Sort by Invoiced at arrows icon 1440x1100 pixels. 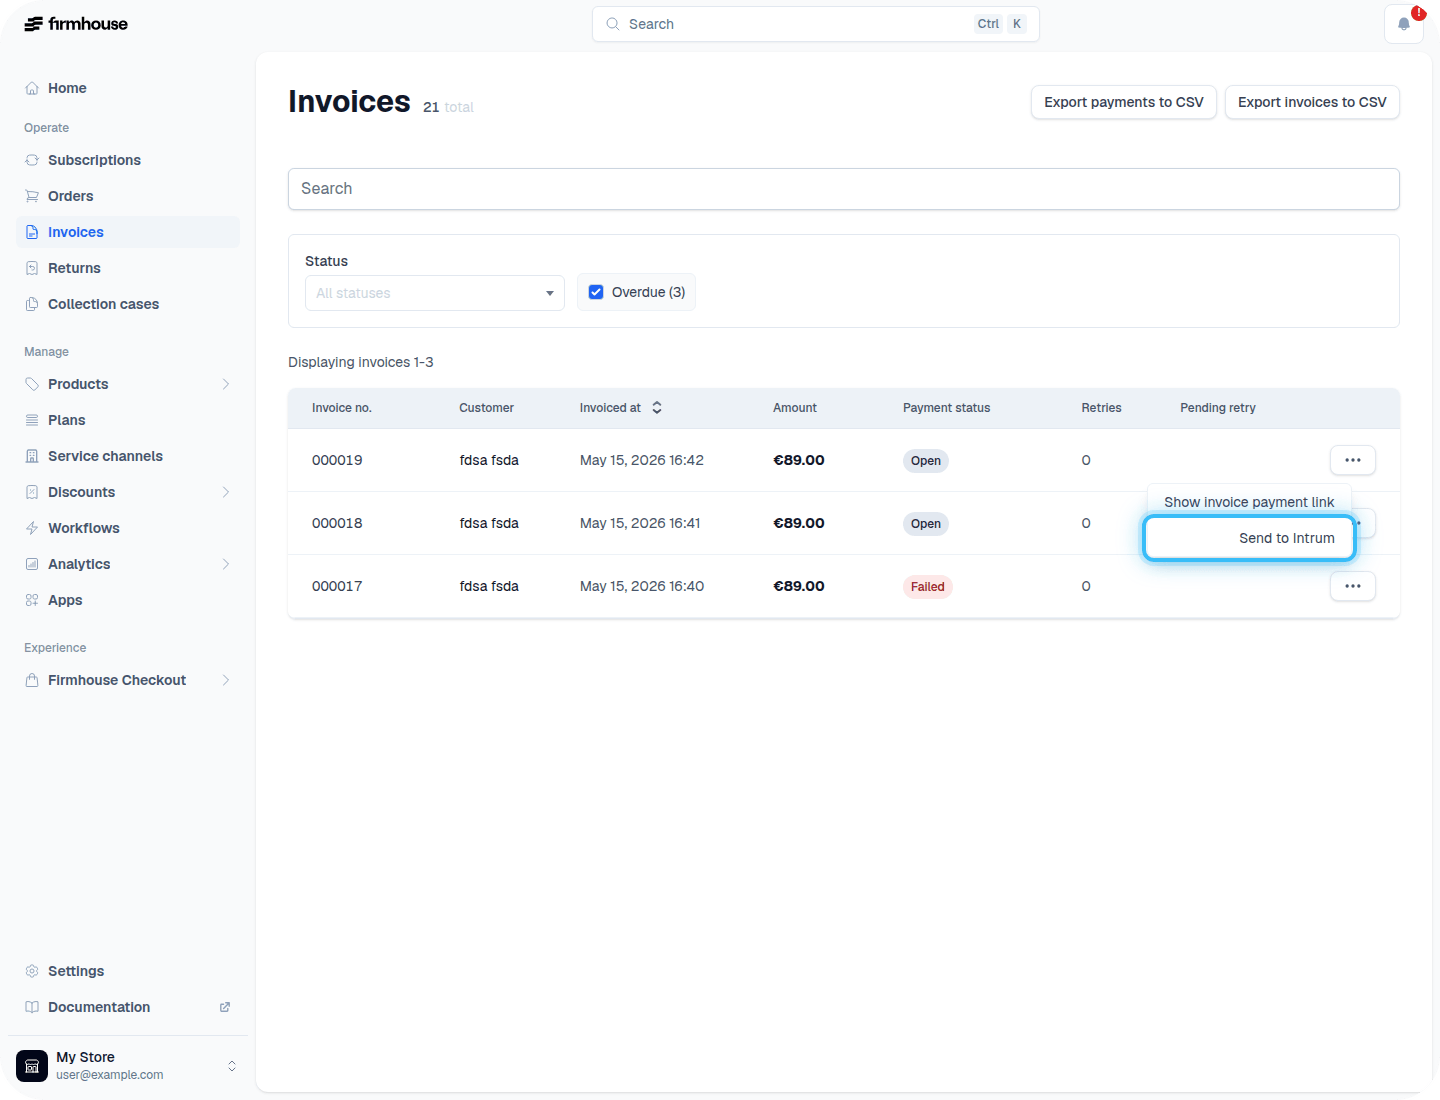click(x=657, y=408)
